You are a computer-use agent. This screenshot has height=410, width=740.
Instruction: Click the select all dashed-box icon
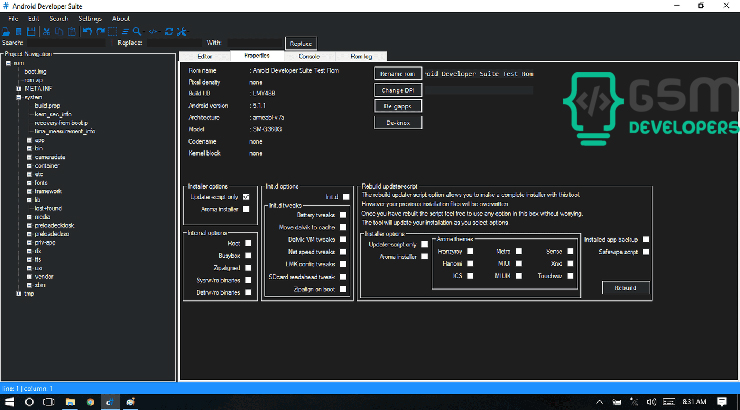(x=112, y=32)
